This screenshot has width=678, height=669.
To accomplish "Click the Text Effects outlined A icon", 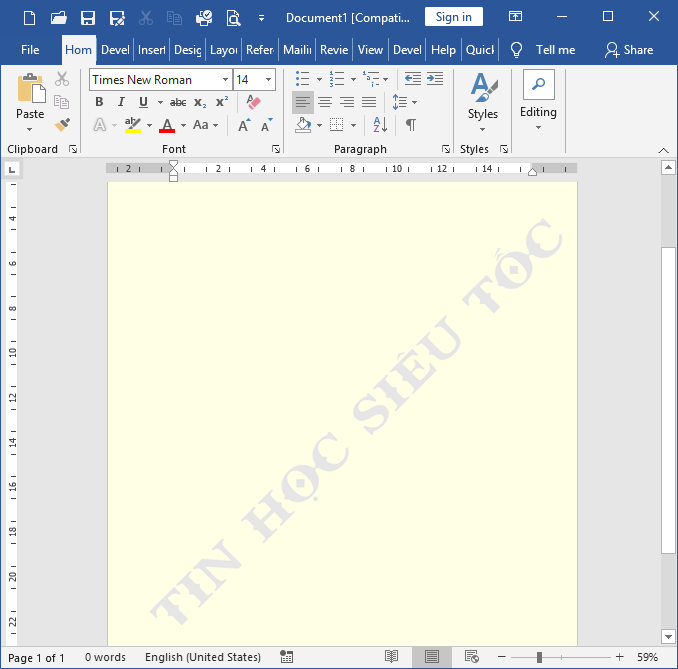I will [x=100, y=125].
